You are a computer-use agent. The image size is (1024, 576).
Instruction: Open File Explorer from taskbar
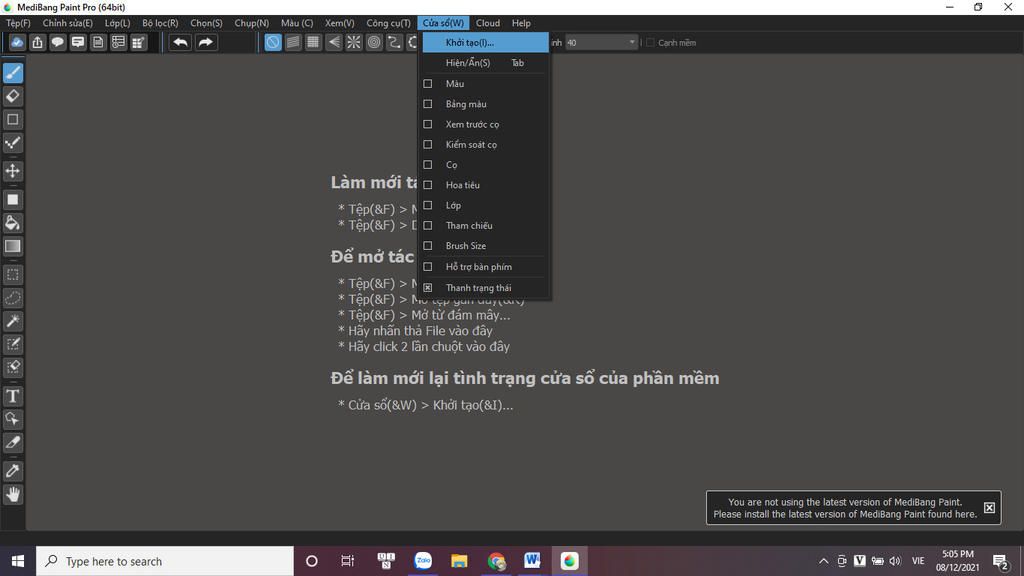coord(459,561)
